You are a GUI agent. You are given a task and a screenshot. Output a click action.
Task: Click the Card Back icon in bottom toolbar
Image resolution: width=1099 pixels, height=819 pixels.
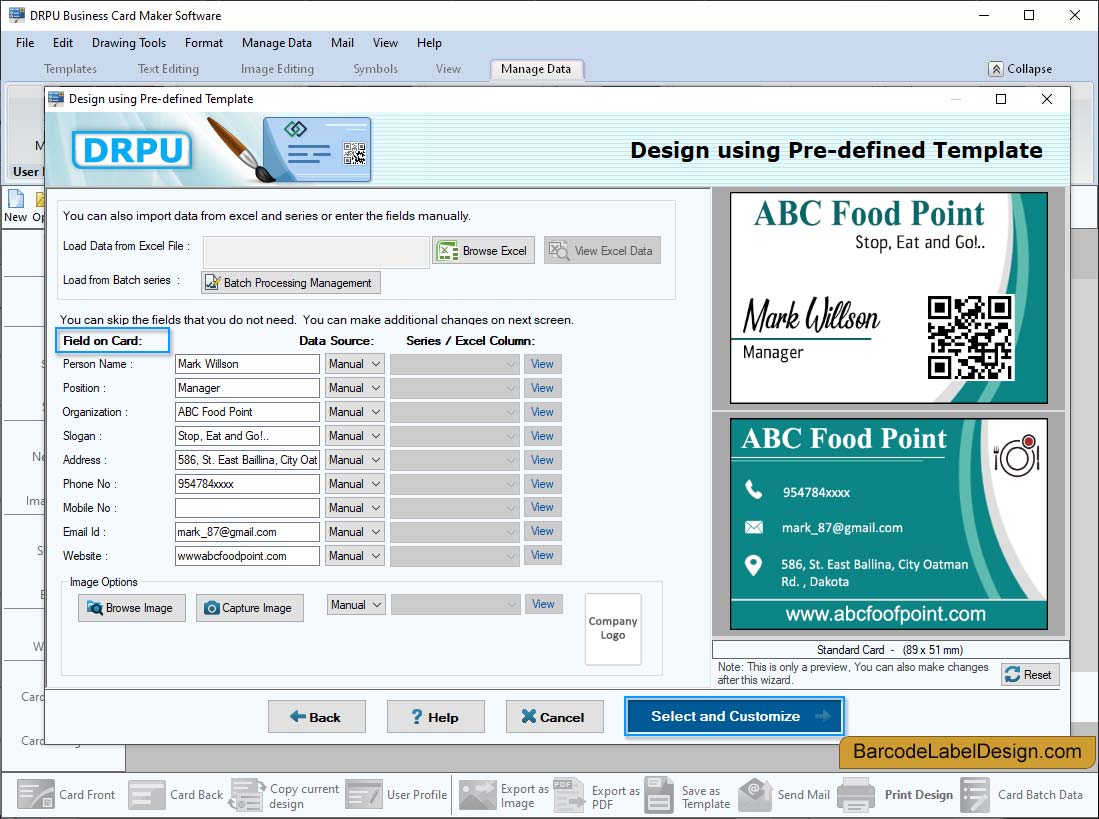[146, 794]
